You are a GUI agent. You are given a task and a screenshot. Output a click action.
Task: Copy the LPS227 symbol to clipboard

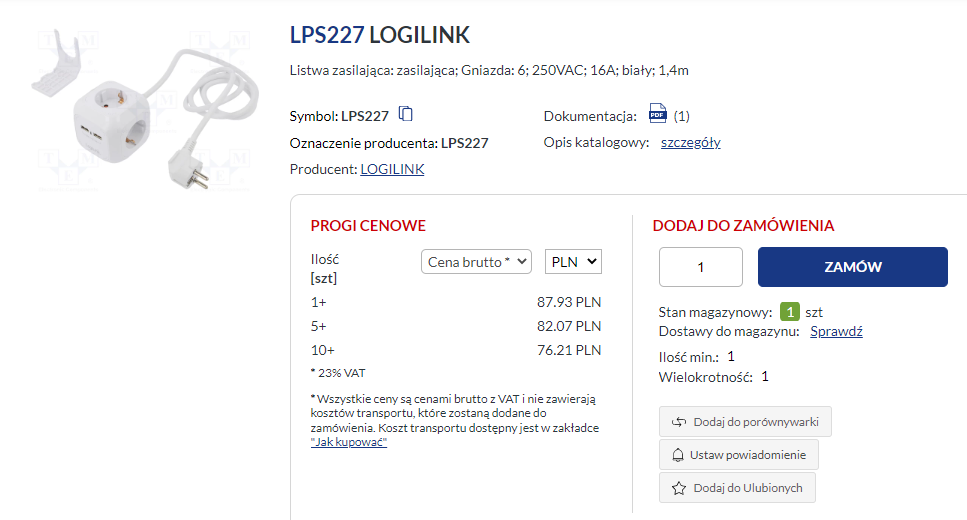(406, 114)
